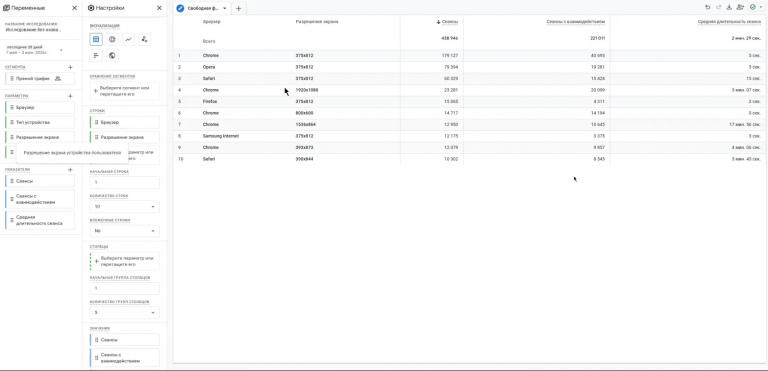Click the total sessions value 438 946

pyautogui.click(x=450, y=38)
